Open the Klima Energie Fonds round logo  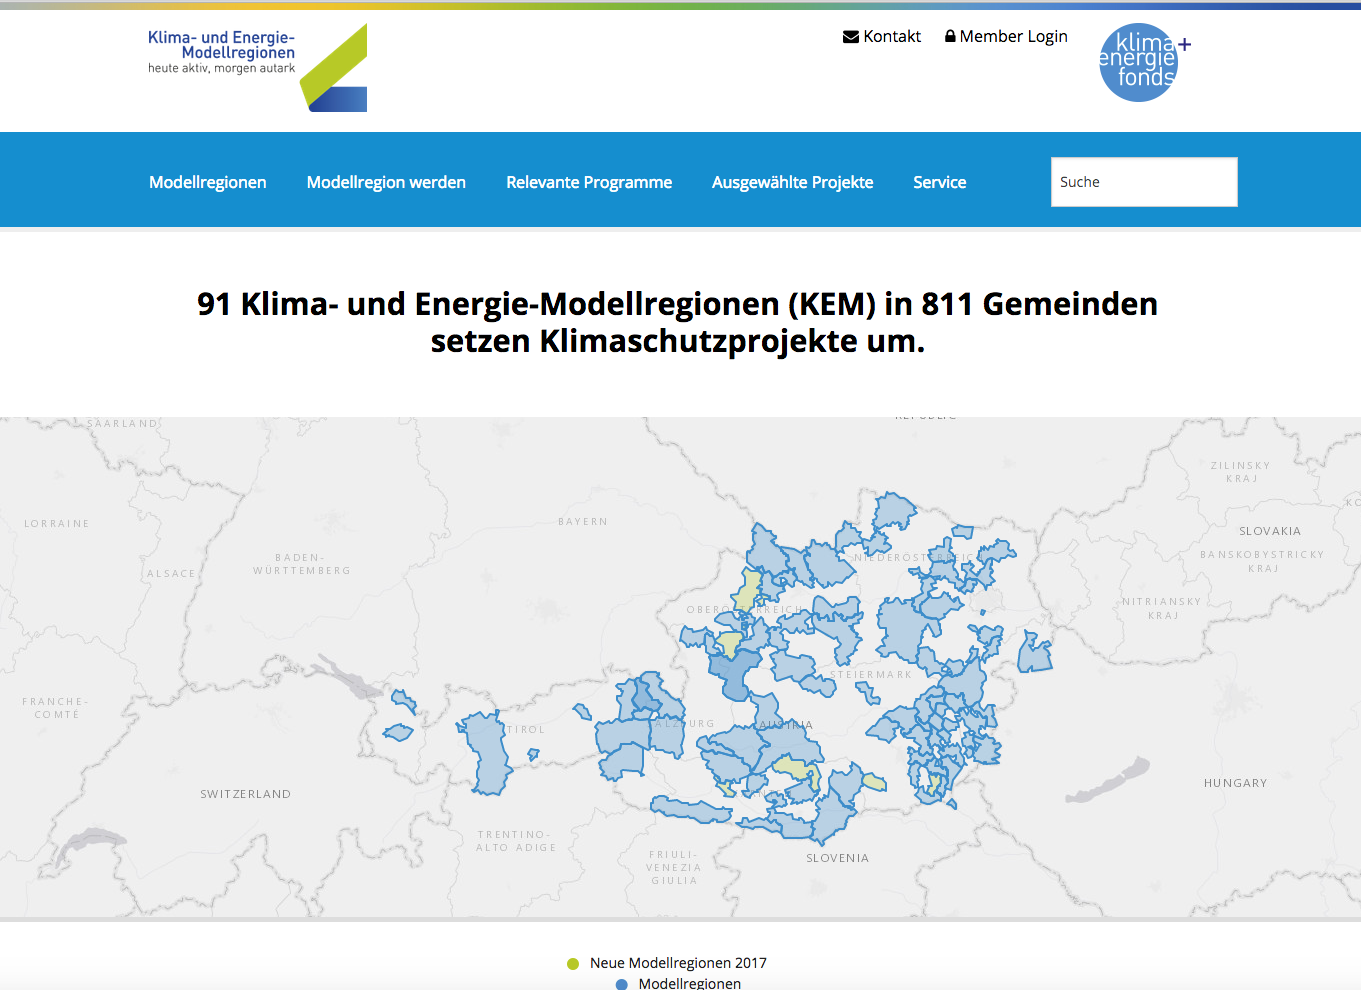(x=1143, y=62)
